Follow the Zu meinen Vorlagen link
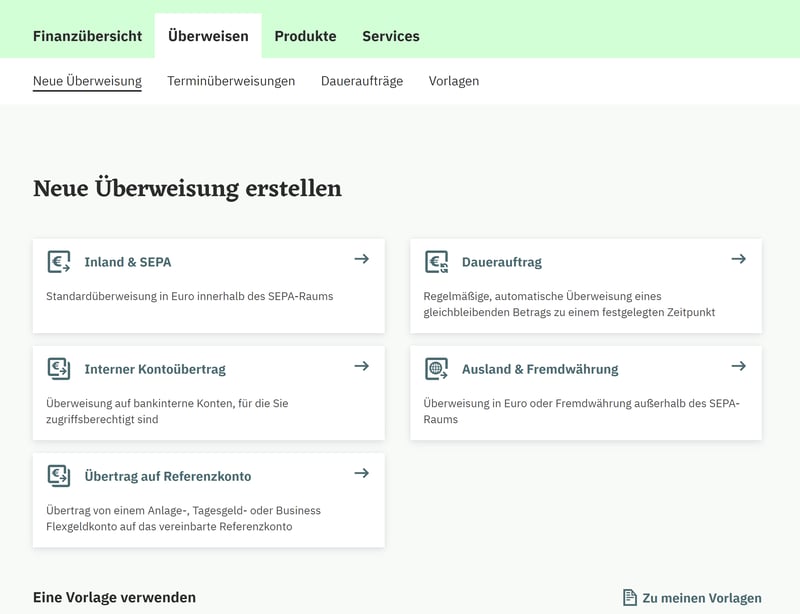Image resolution: width=800 pixels, height=614 pixels. click(x=701, y=598)
